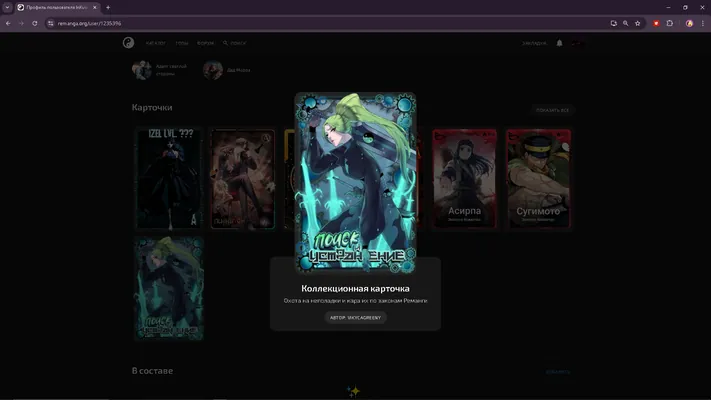This screenshot has height=400, width=711.
Task: Go back with the browser back arrow
Action: pos(8,23)
